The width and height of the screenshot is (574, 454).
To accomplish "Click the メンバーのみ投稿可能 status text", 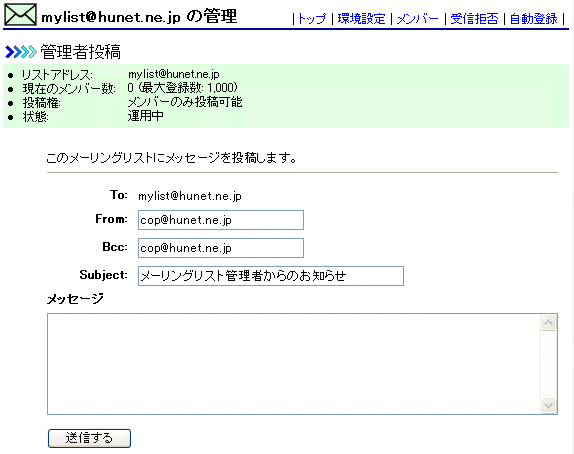I will tap(185, 102).
